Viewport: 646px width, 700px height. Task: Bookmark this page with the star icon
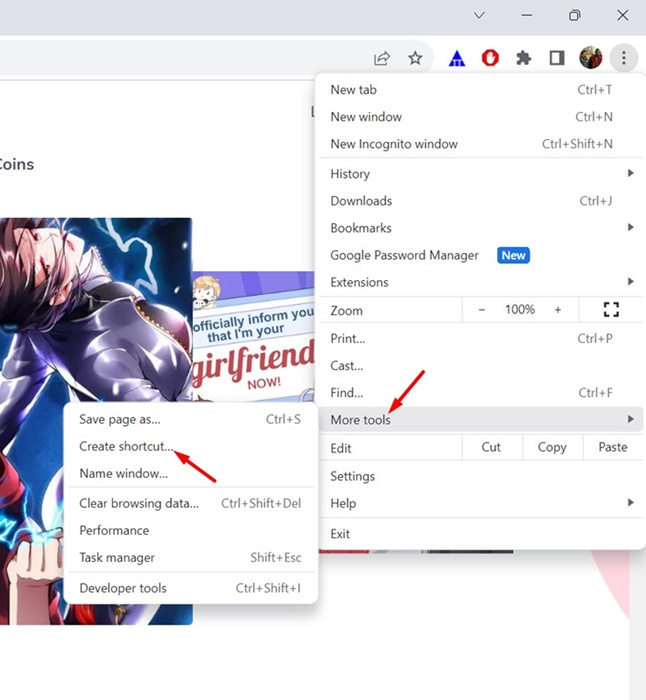(x=415, y=58)
